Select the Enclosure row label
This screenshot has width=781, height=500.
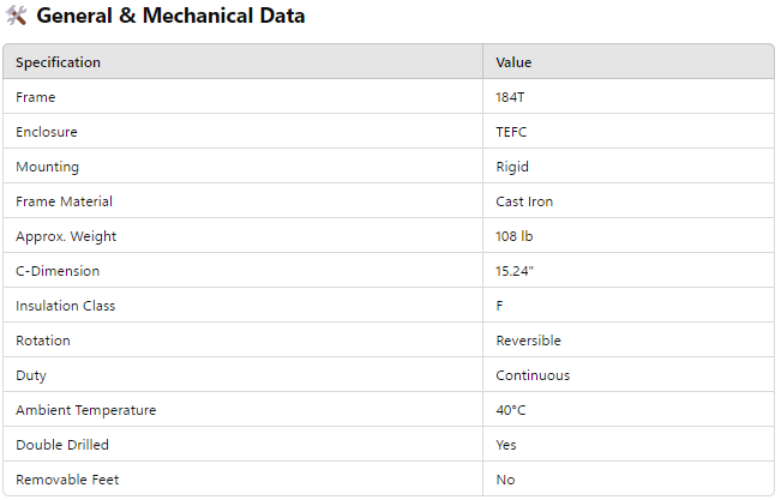click(46, 132)
